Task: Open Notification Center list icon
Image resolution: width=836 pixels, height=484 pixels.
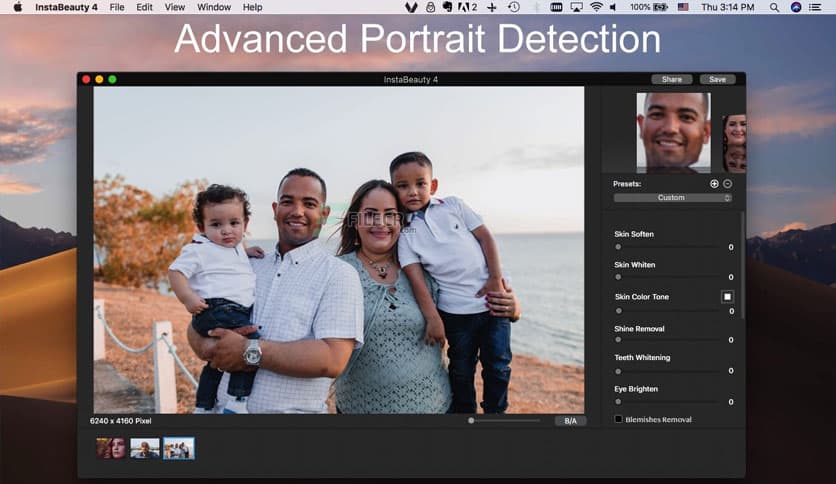Action: pyautogui.click(x=817, y=7)
